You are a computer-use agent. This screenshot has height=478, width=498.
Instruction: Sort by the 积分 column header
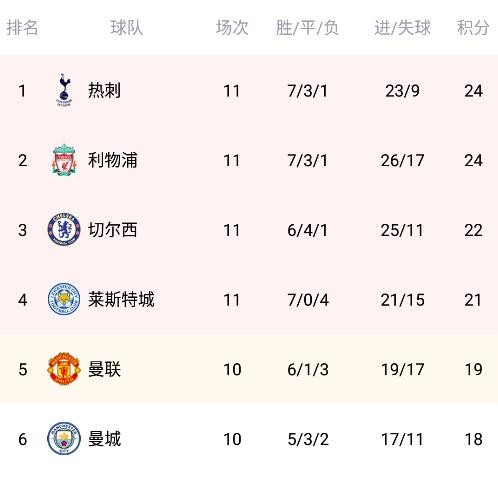[x=473, y=27]
